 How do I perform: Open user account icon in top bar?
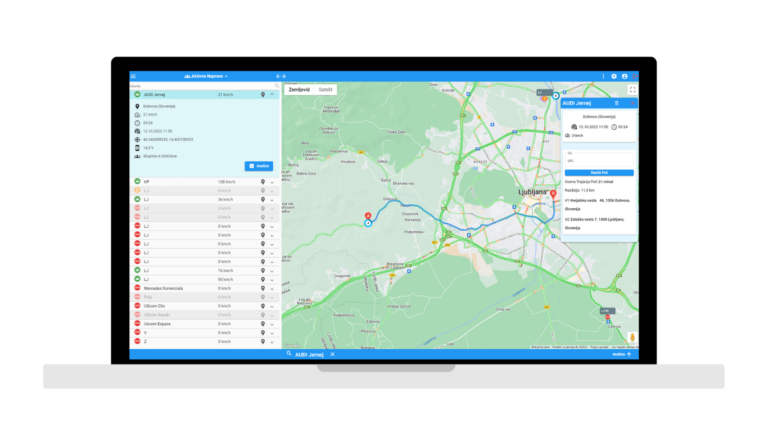(625, 76)
